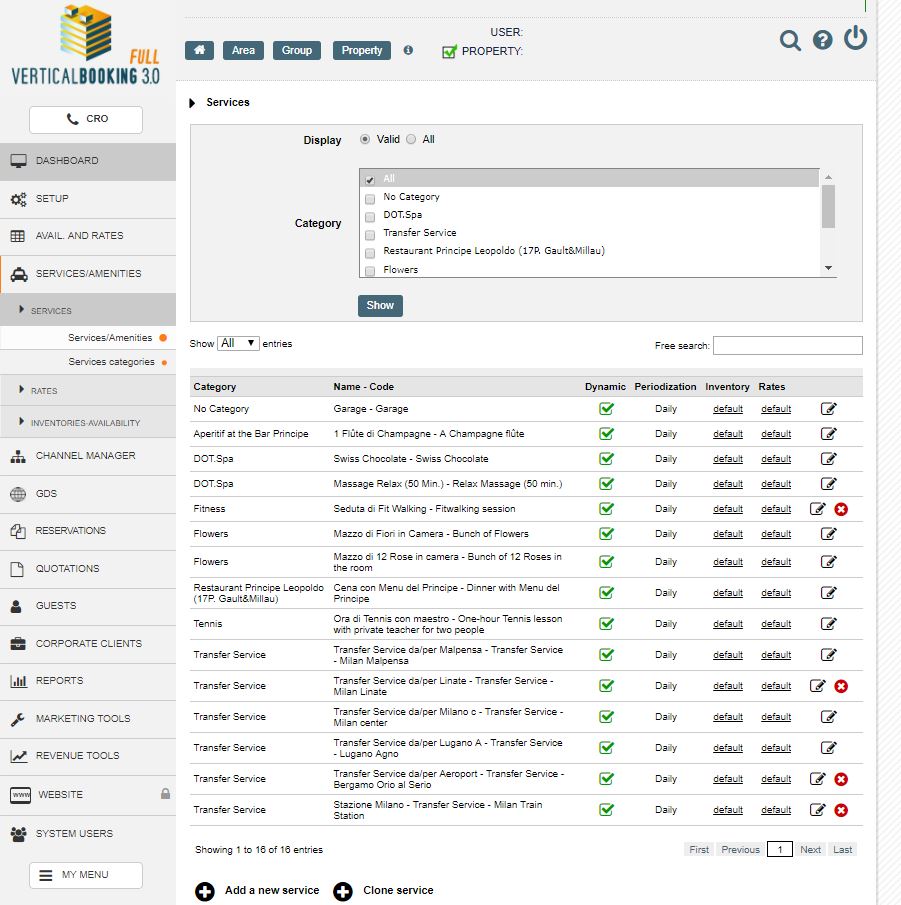Screen dimensions: 901x905
Task: Check the Transfer Service category checkbox
Action: coord(370,235)
